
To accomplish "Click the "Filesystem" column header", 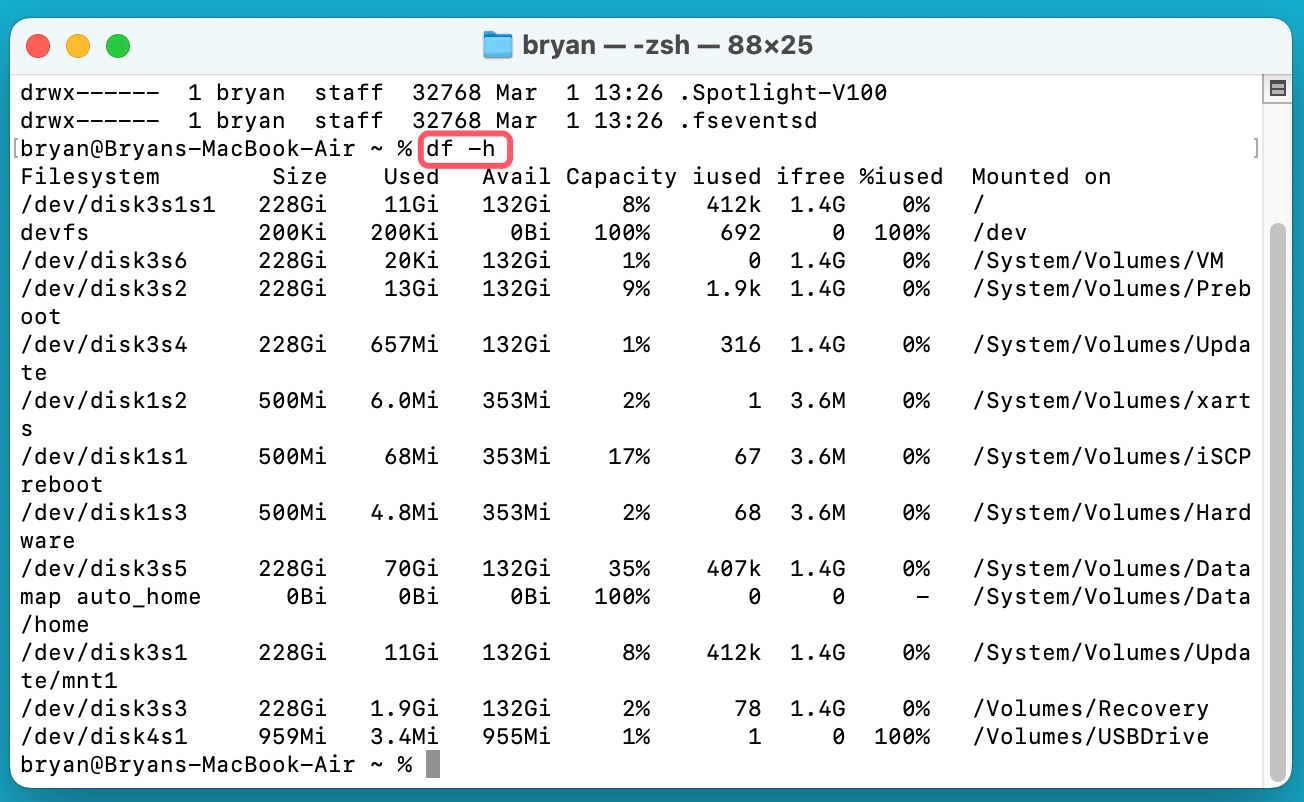I will click(90, 177).
